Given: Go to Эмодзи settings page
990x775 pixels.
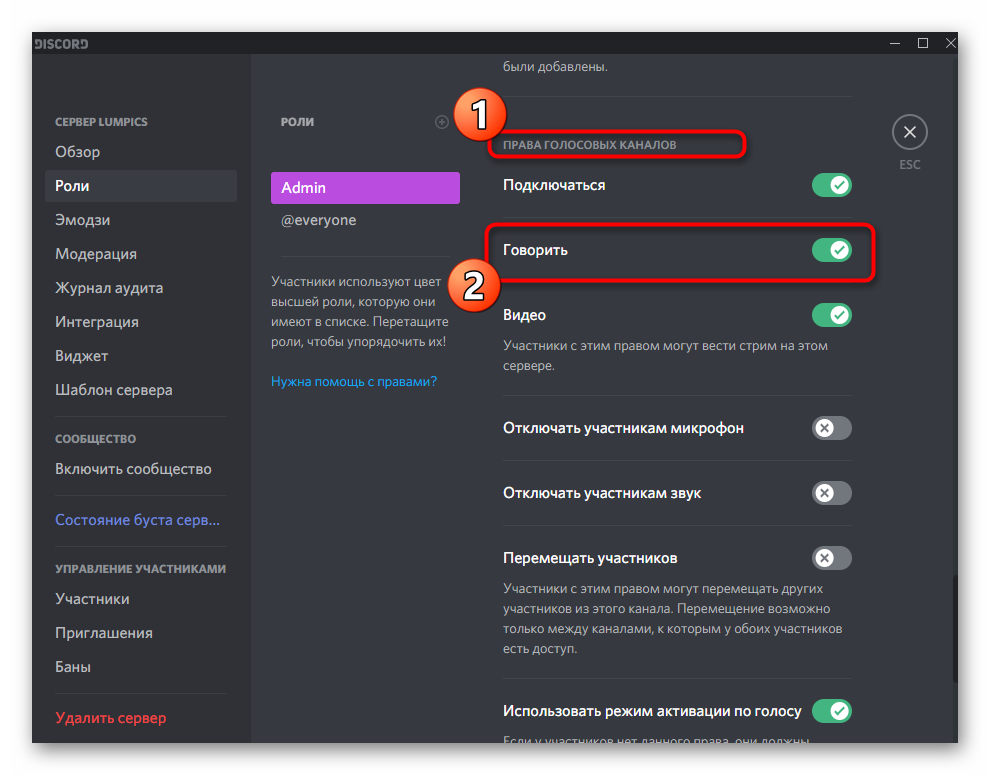Looking at the screenshot, I should pyautogui.click(x=83, y=220).
